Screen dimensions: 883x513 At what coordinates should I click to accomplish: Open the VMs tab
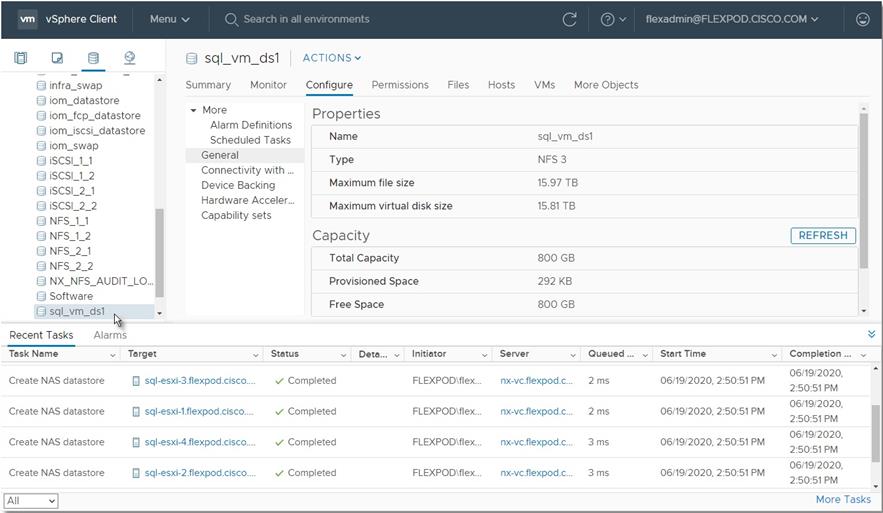coord(545,85)
